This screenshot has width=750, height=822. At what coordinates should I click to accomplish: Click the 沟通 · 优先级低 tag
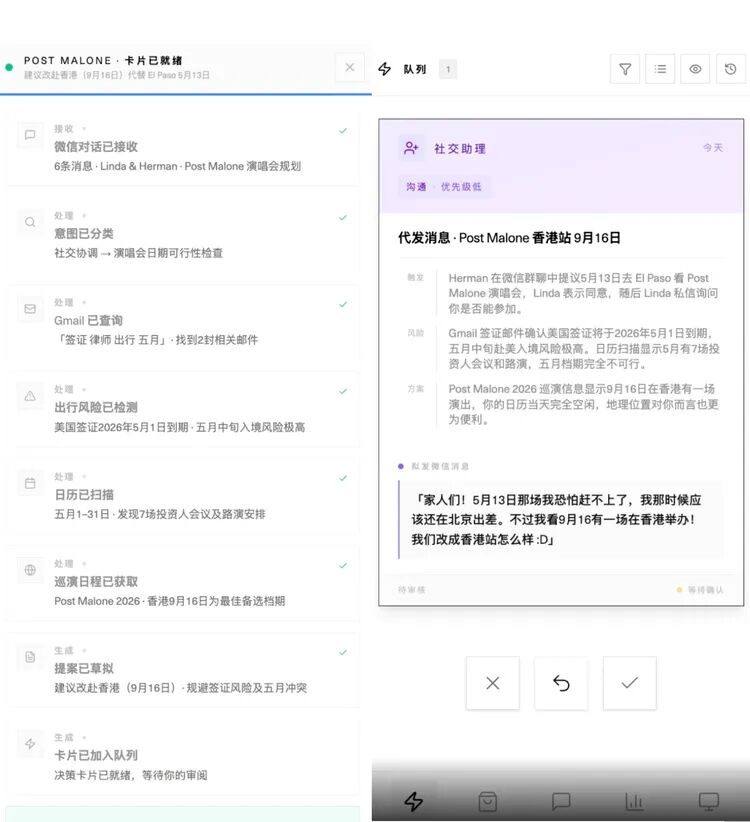pyautogui.click(x=443, y=186)
